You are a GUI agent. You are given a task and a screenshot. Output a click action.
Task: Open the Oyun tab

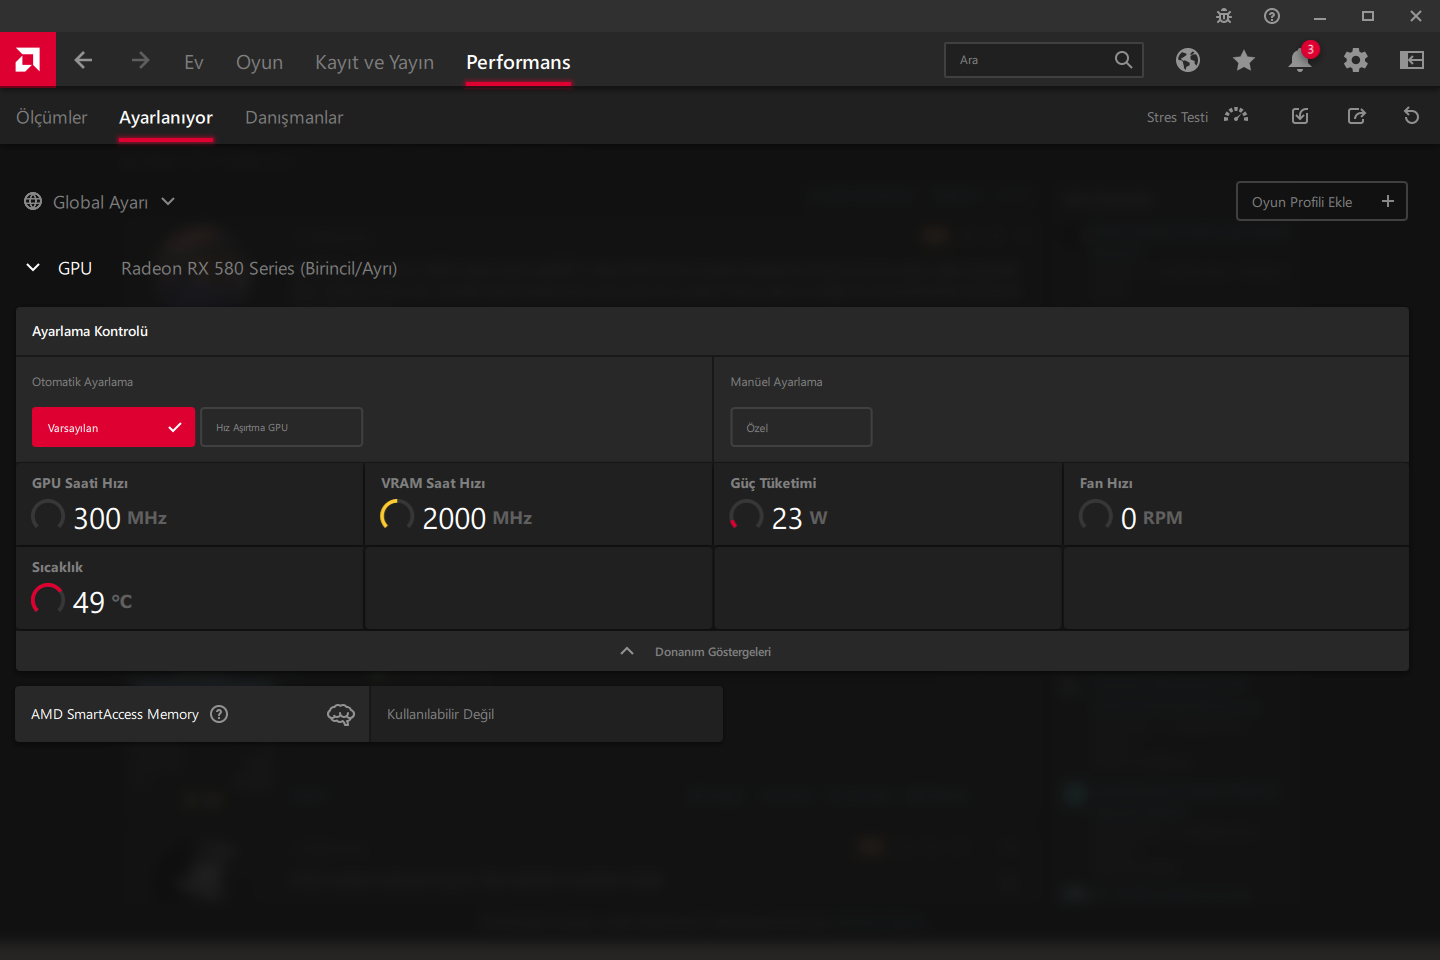click(x=259, y=62)
